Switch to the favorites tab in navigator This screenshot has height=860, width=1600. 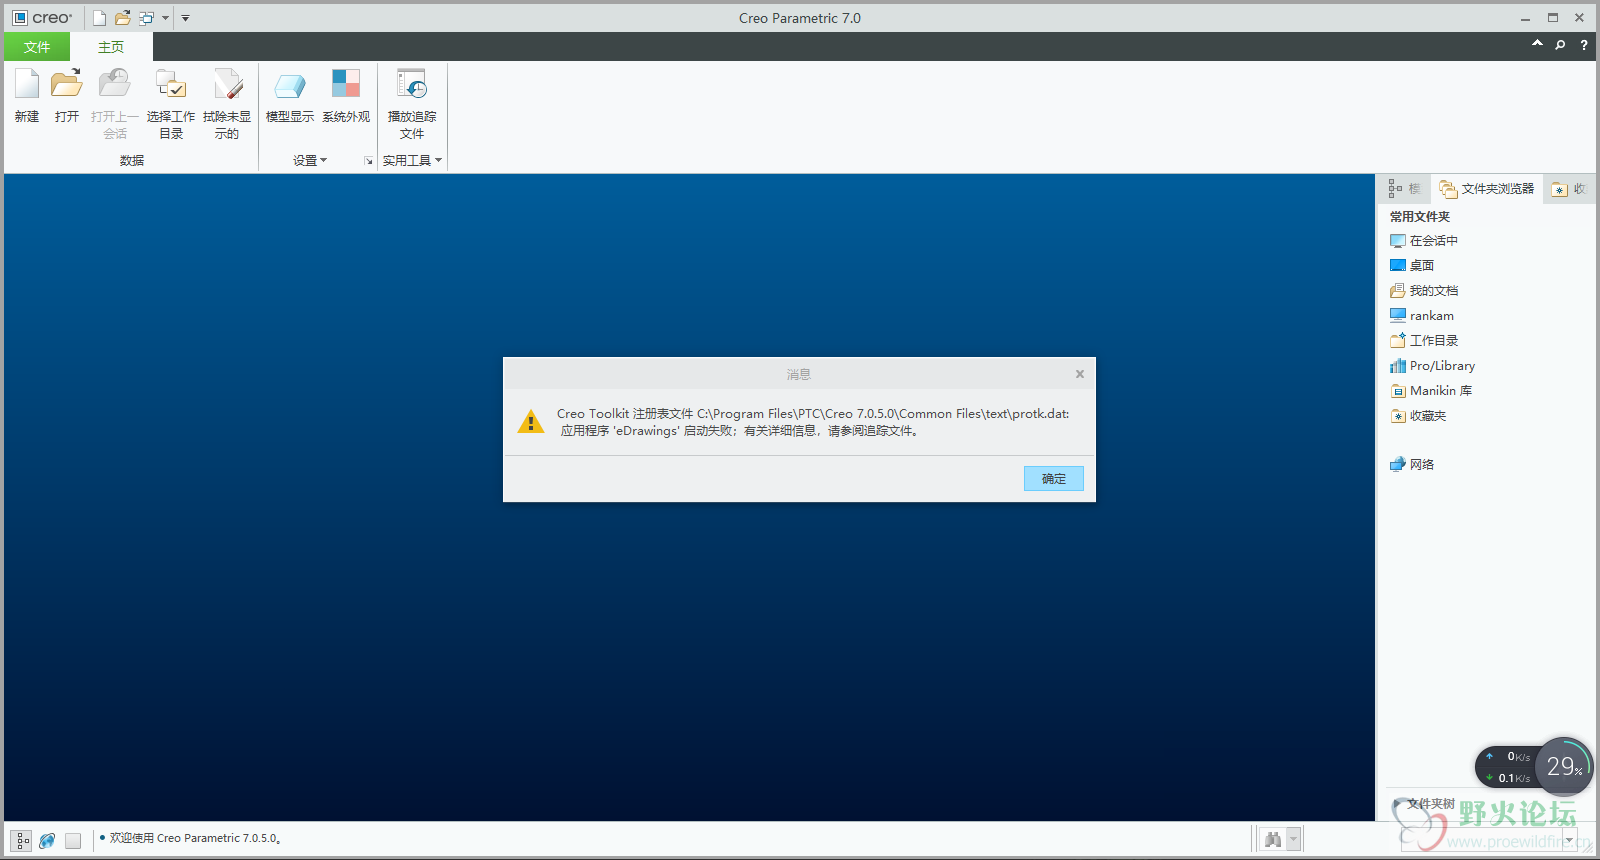[1569, 189]
